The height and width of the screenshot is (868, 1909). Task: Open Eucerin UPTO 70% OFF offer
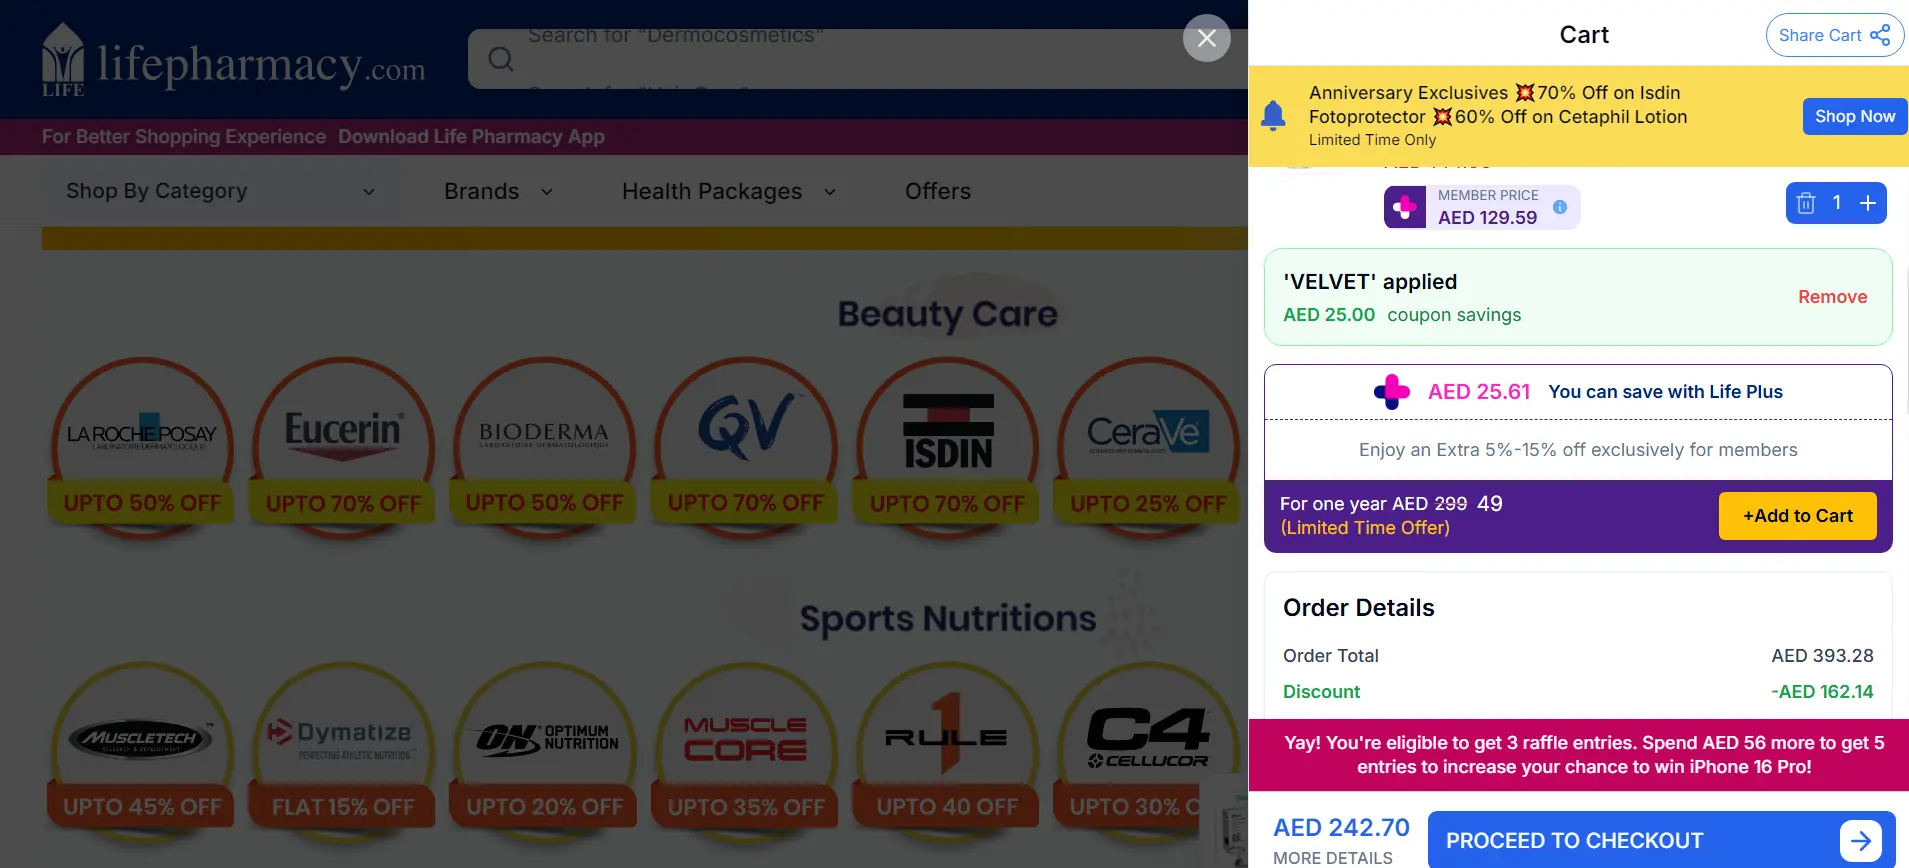coord(343,447)
